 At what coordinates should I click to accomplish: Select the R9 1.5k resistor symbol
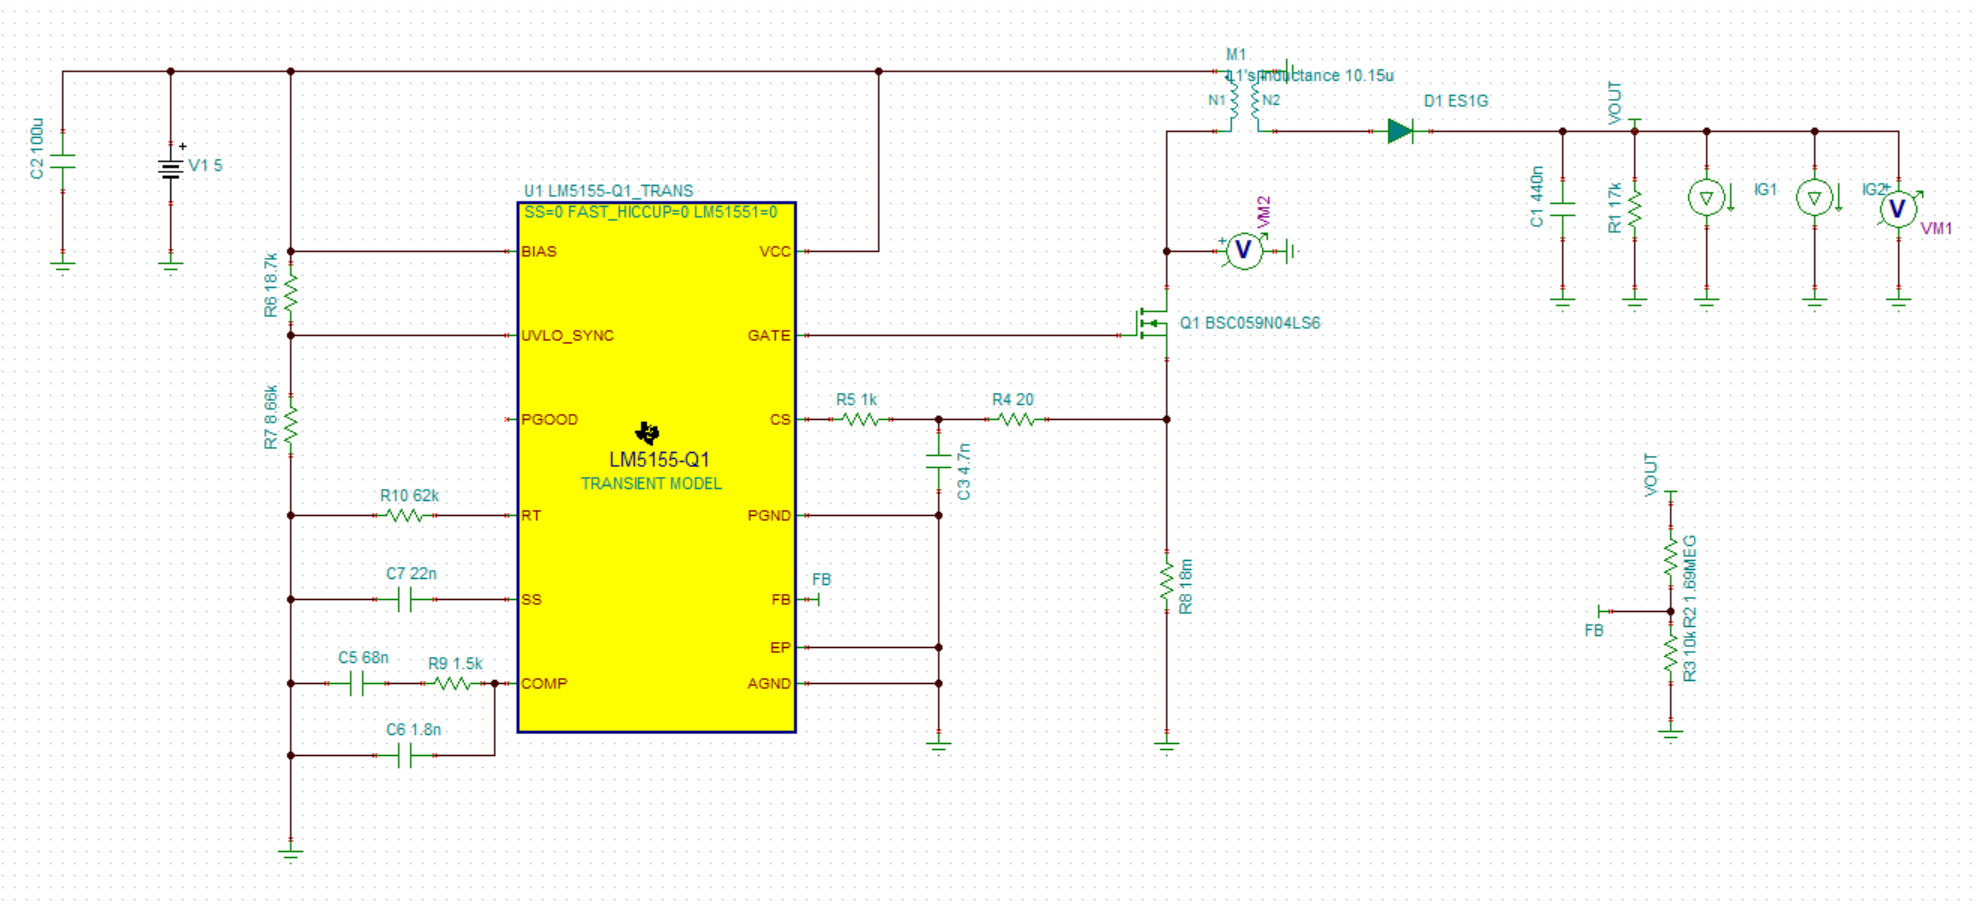click(x=452, y=683)
